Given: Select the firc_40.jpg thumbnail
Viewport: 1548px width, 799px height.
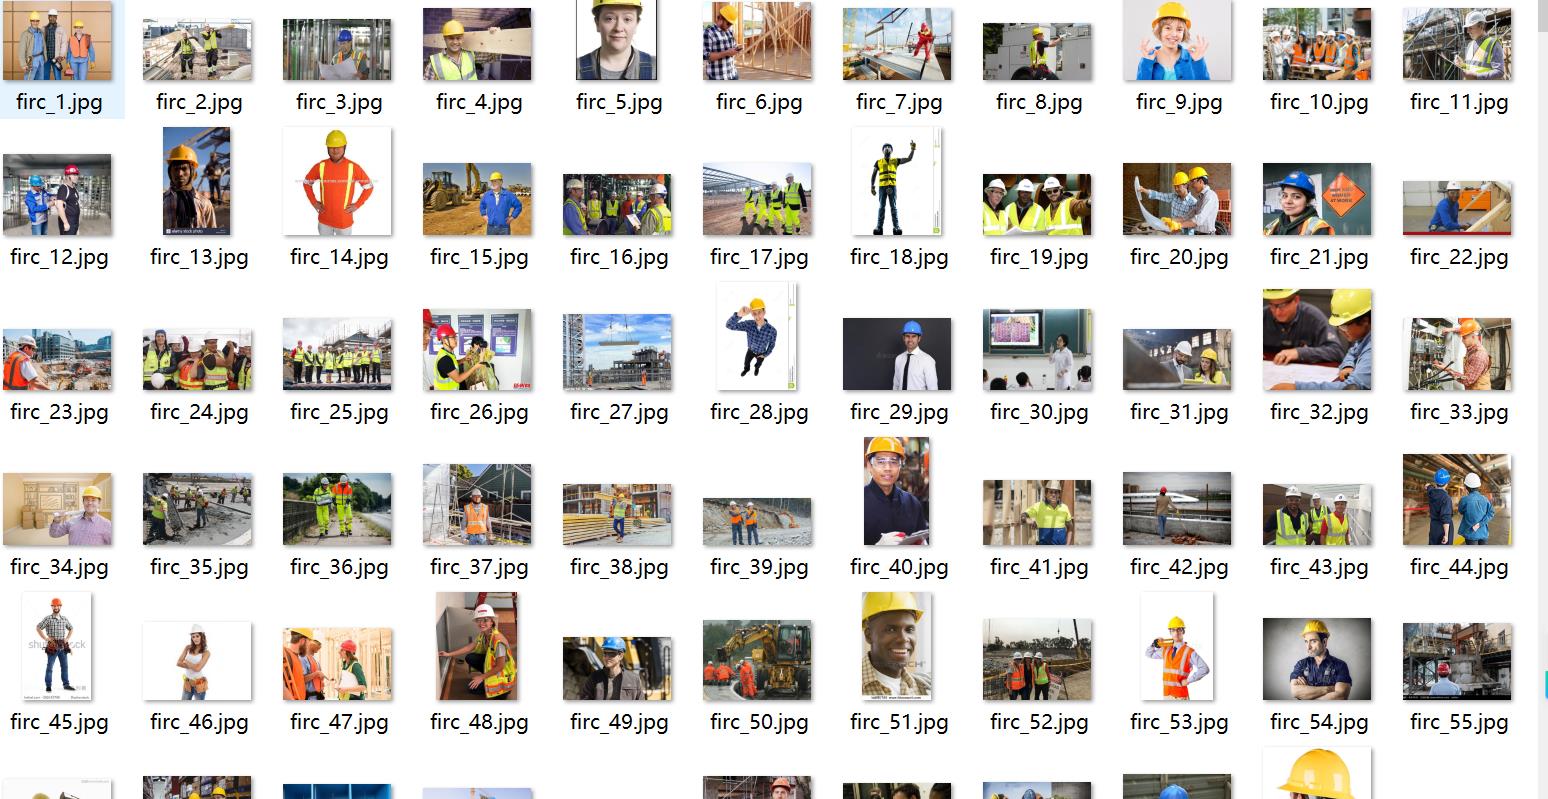Looking at the screenshot, I should tap(897, 491).
